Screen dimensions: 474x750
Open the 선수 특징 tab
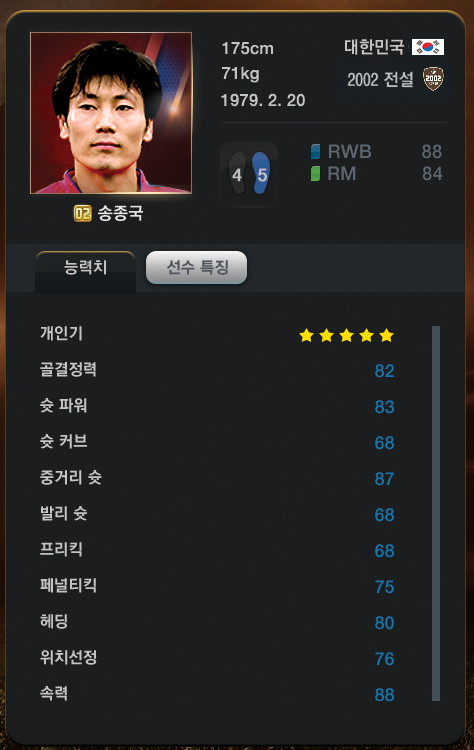[x=197, y=267]
